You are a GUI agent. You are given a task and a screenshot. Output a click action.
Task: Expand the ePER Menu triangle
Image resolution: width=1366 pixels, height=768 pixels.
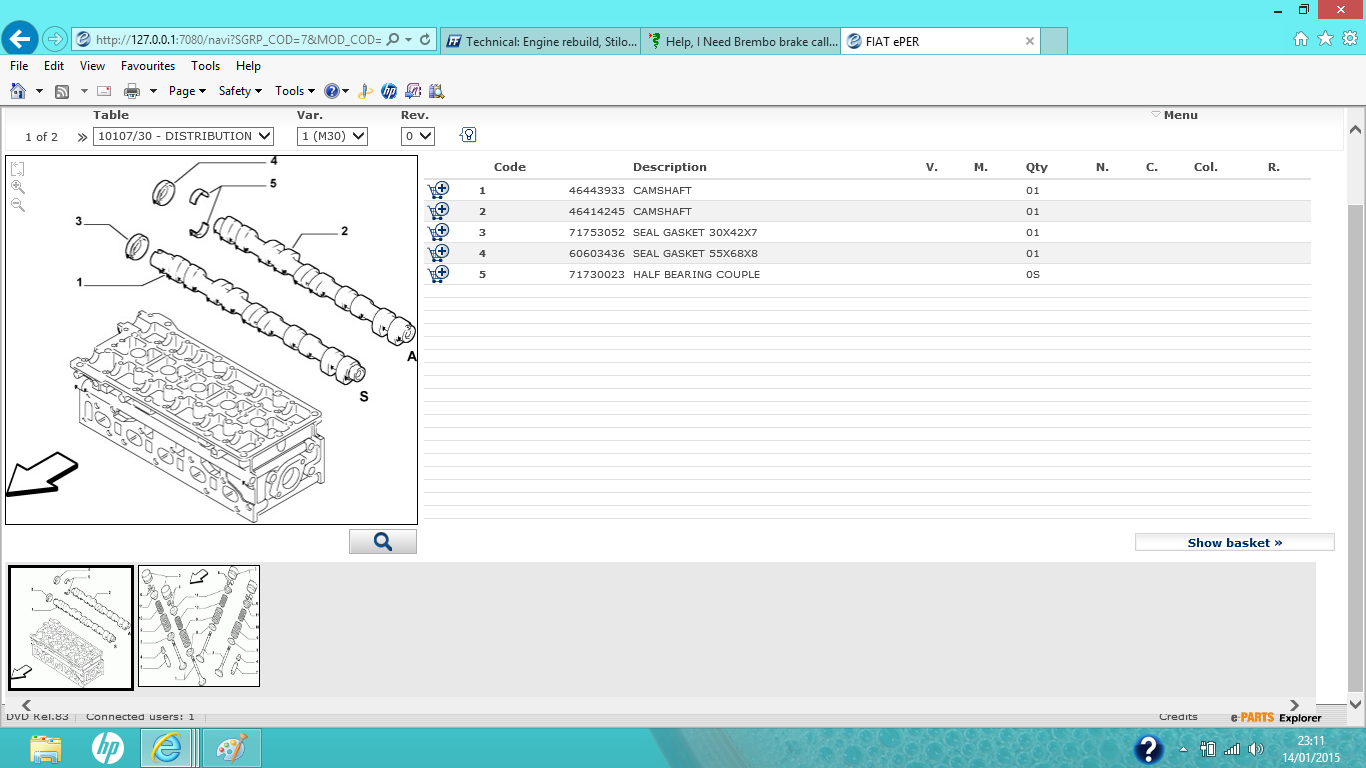[1156, 115]
